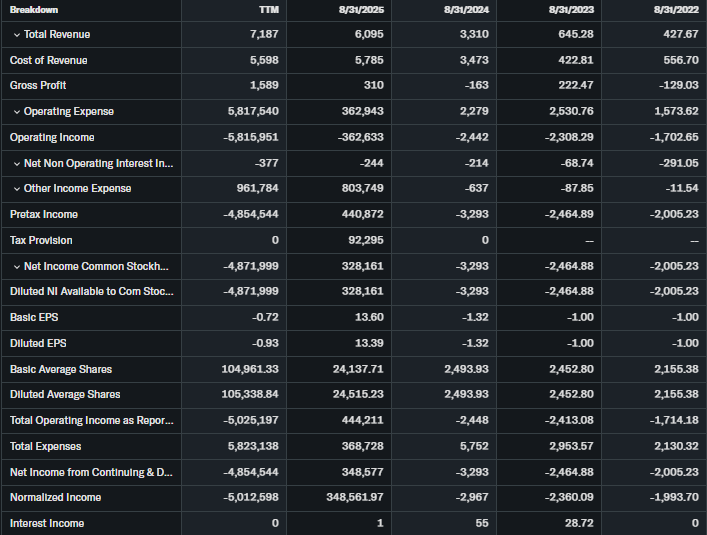Collapse the Total Revenue row chevron
This screenshot has width=707, height=535.
click(x=16, y=35)
